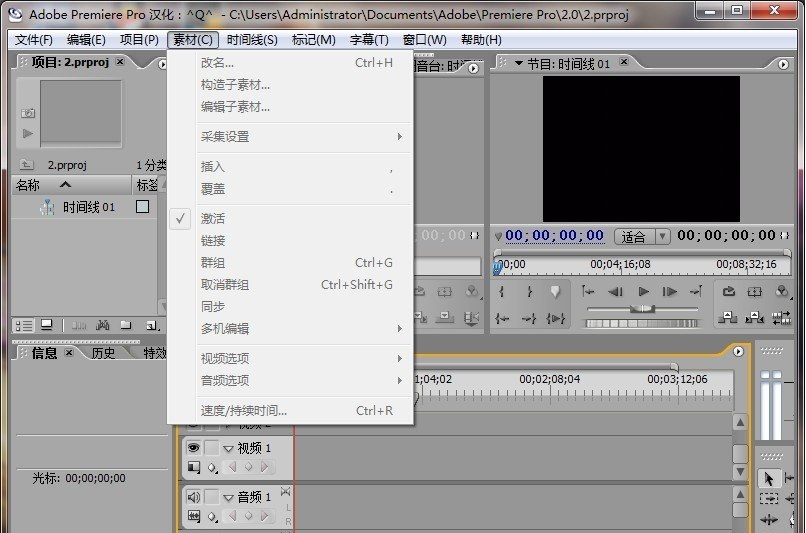Choose 改名... menu entry

click(x=290, y=63)
